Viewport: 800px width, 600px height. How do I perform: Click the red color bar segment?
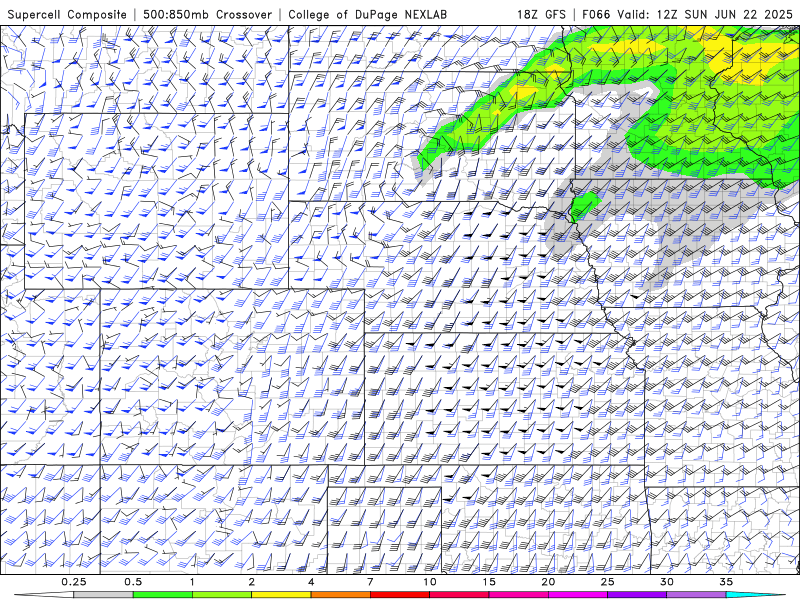click(x=399, y=595)
